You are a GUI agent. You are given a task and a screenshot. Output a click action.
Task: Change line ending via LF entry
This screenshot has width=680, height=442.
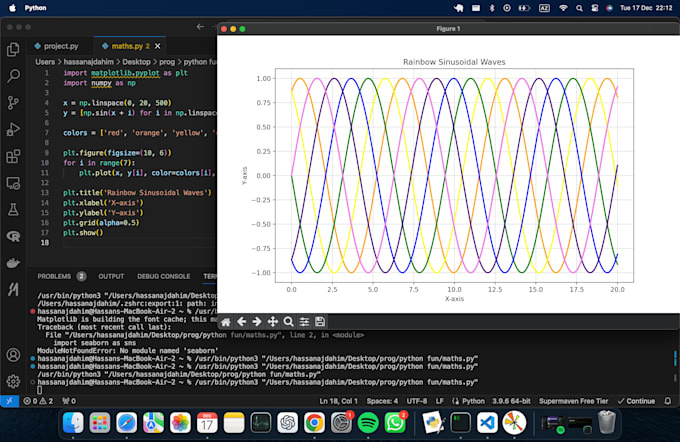439,401
